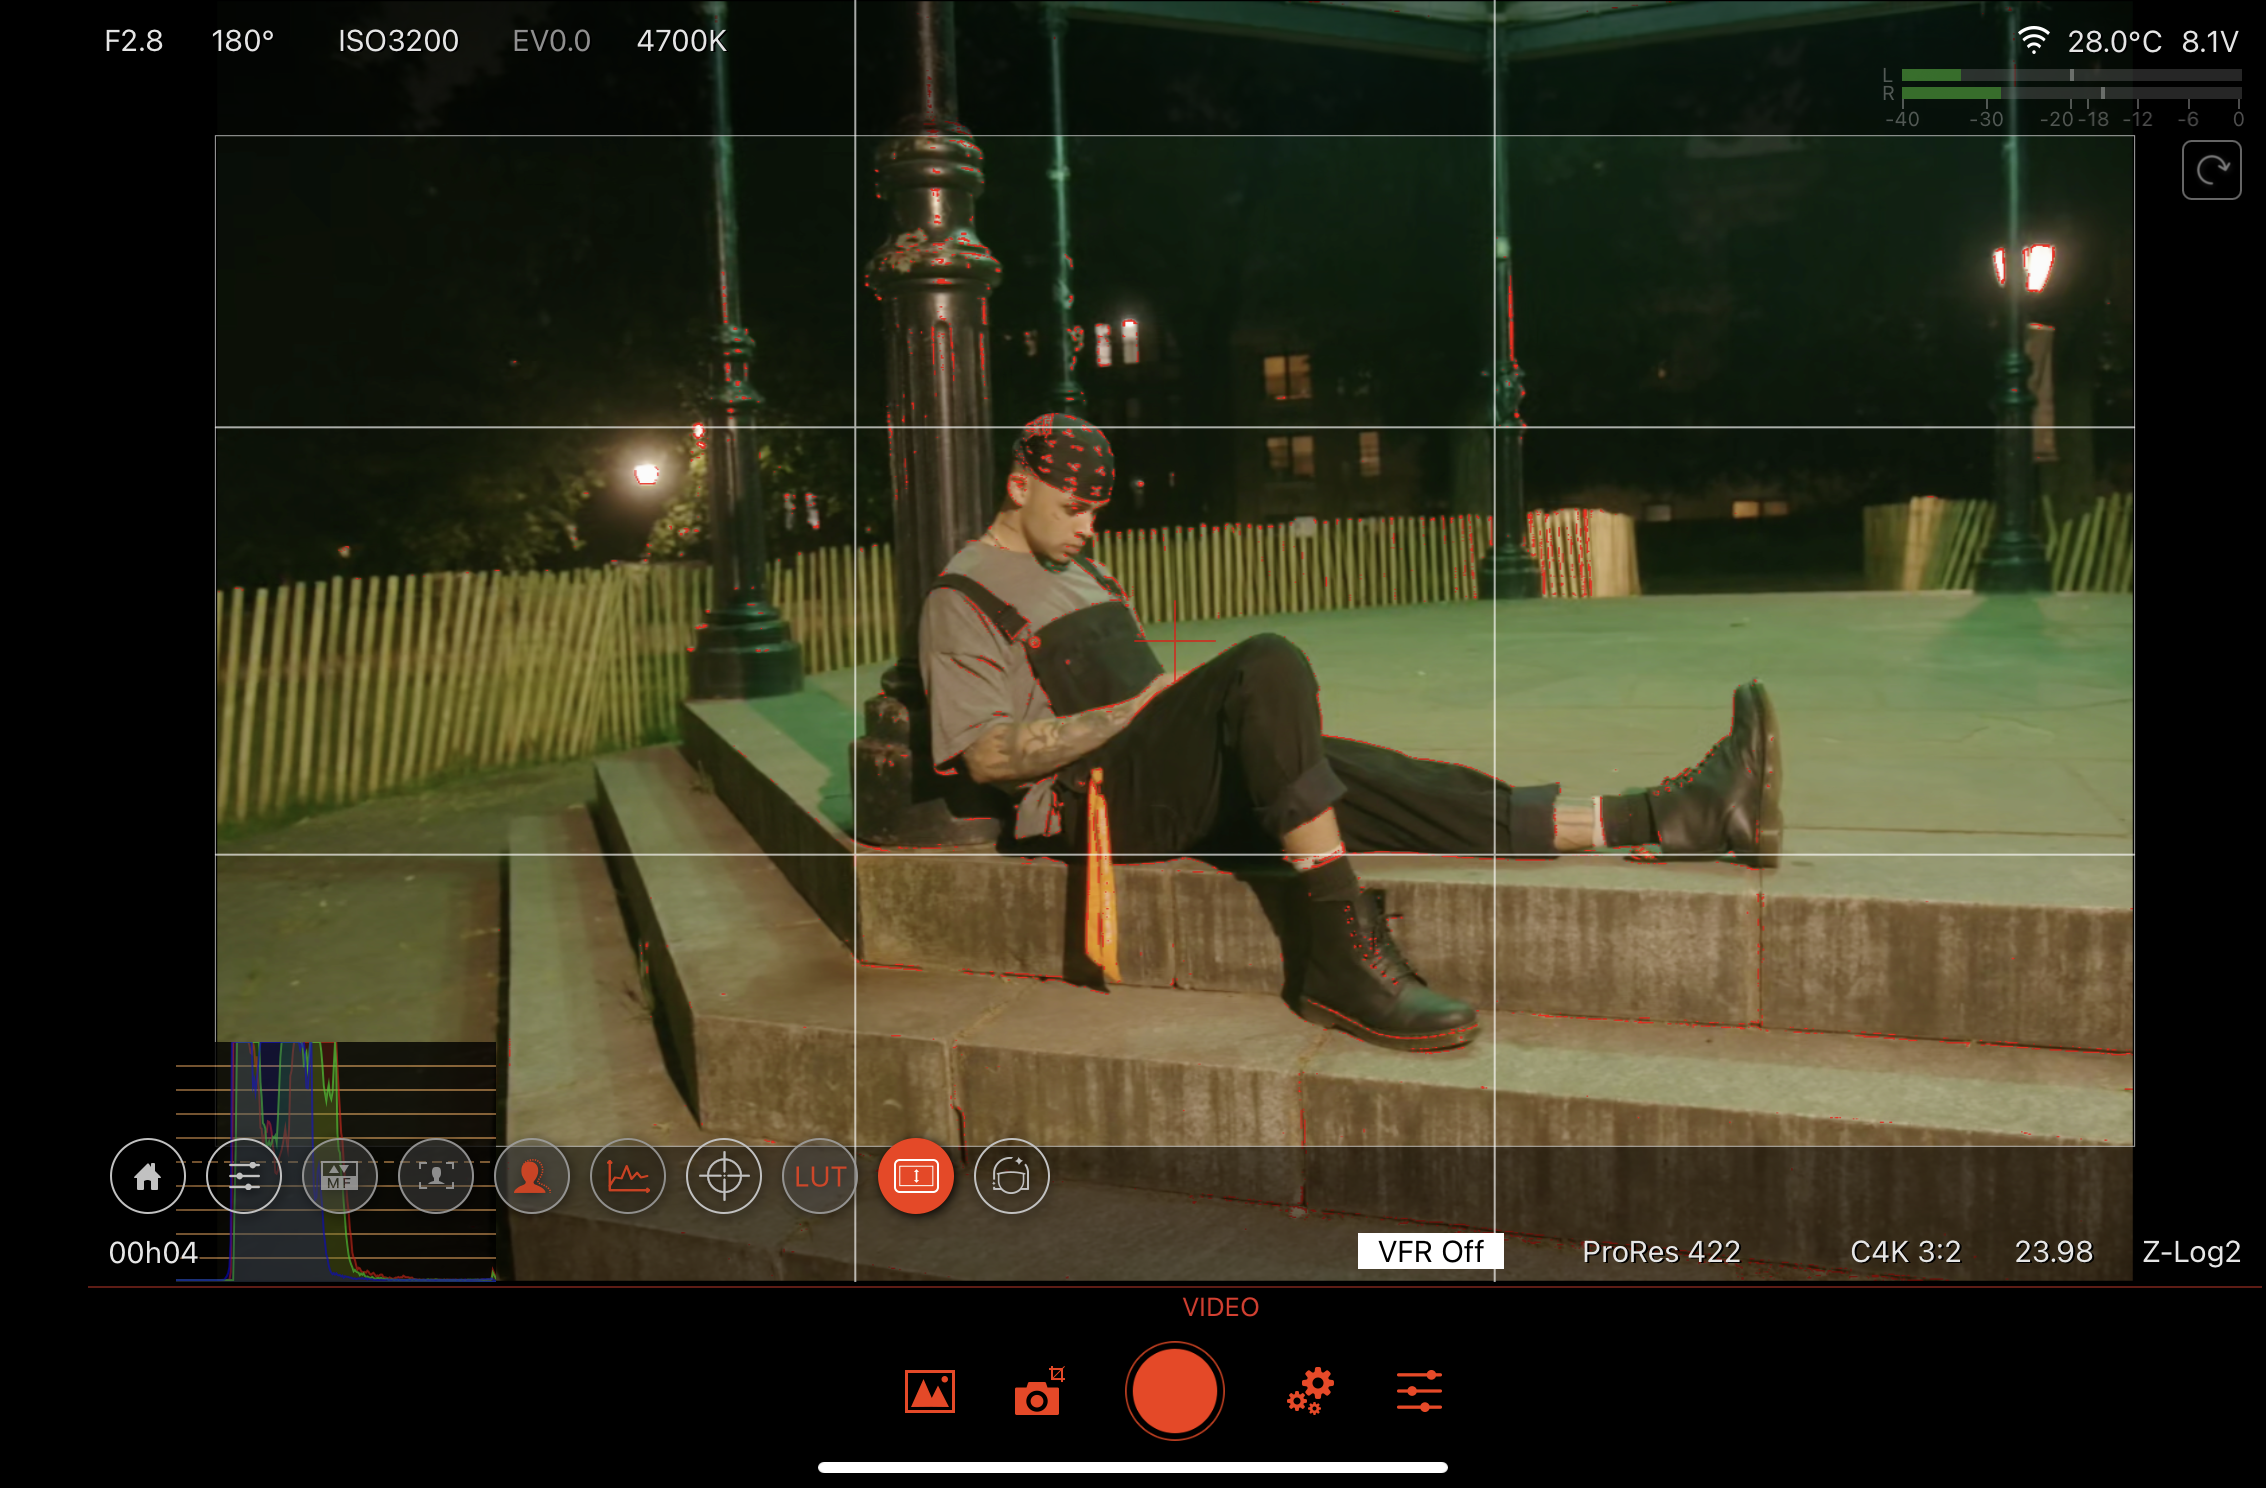2266x1488 pixels.
Task: Open the C4K 3:2 resolution selector
Action: pyautogui.click(x=1905, y=1251)
